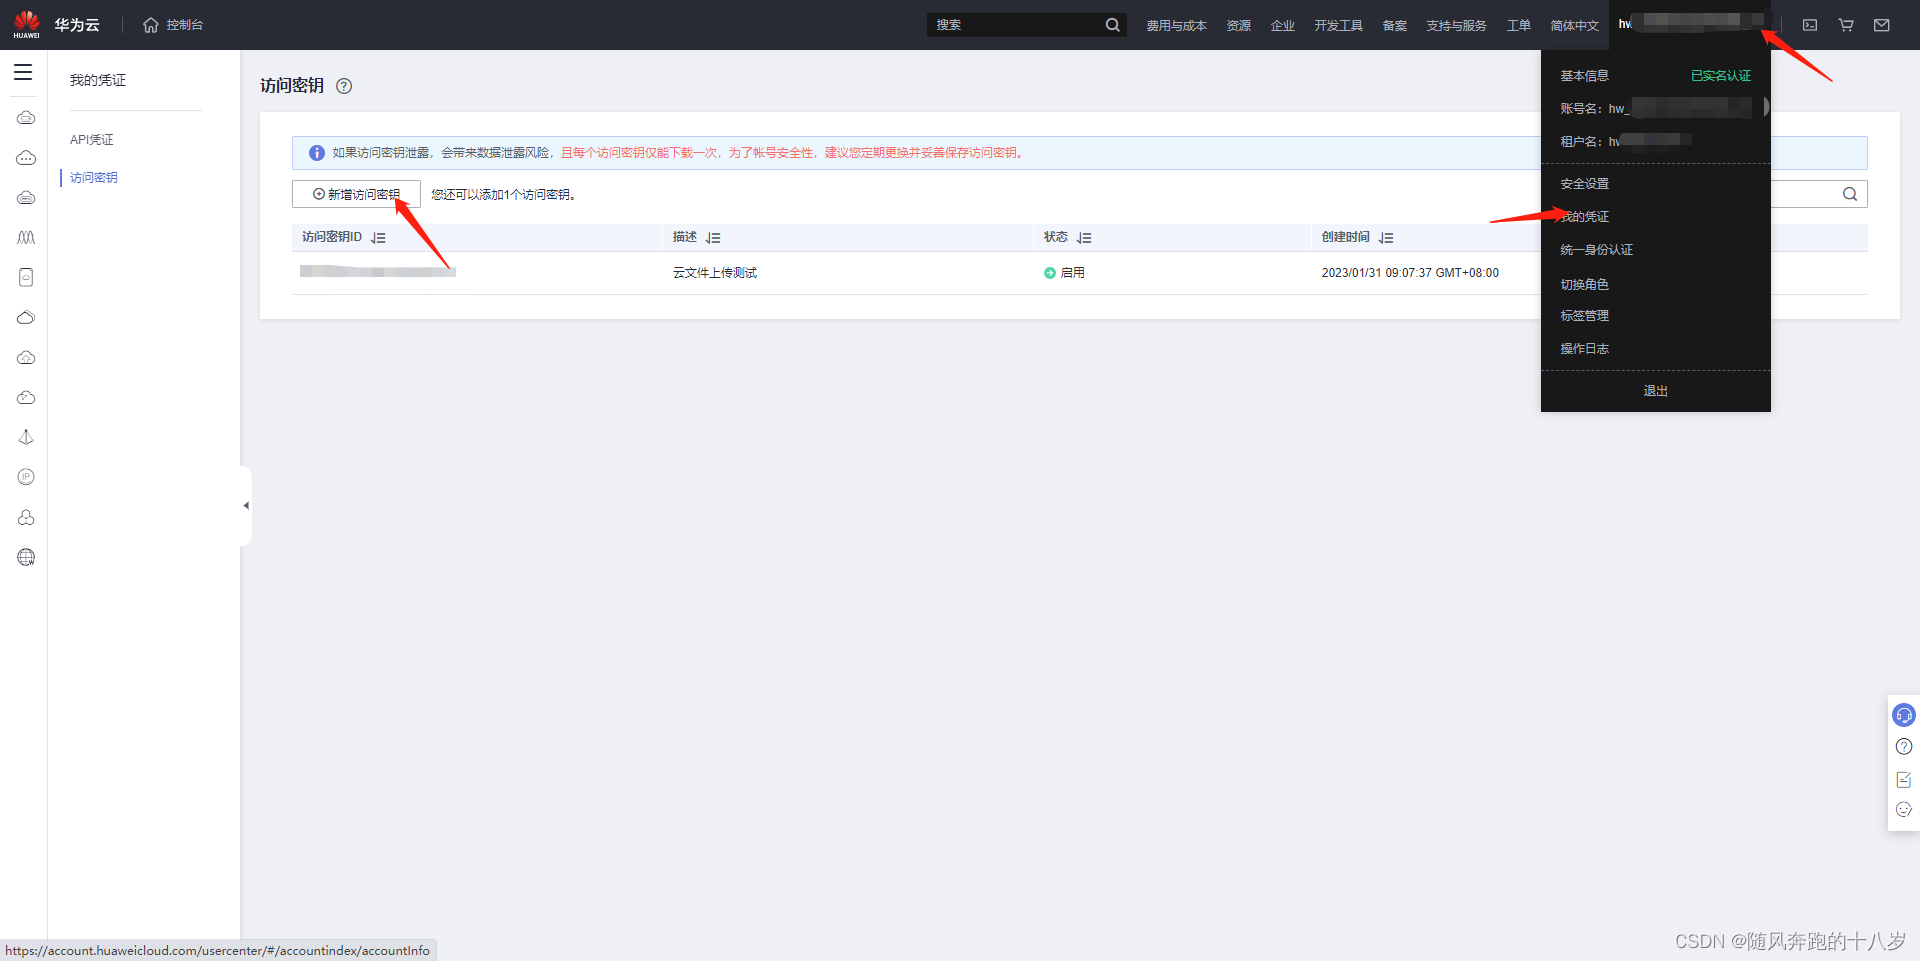Screen dimensions: 1920x961
Task: Expand the account name arrow in the user menu
Action: click(x=1767, y=107)
